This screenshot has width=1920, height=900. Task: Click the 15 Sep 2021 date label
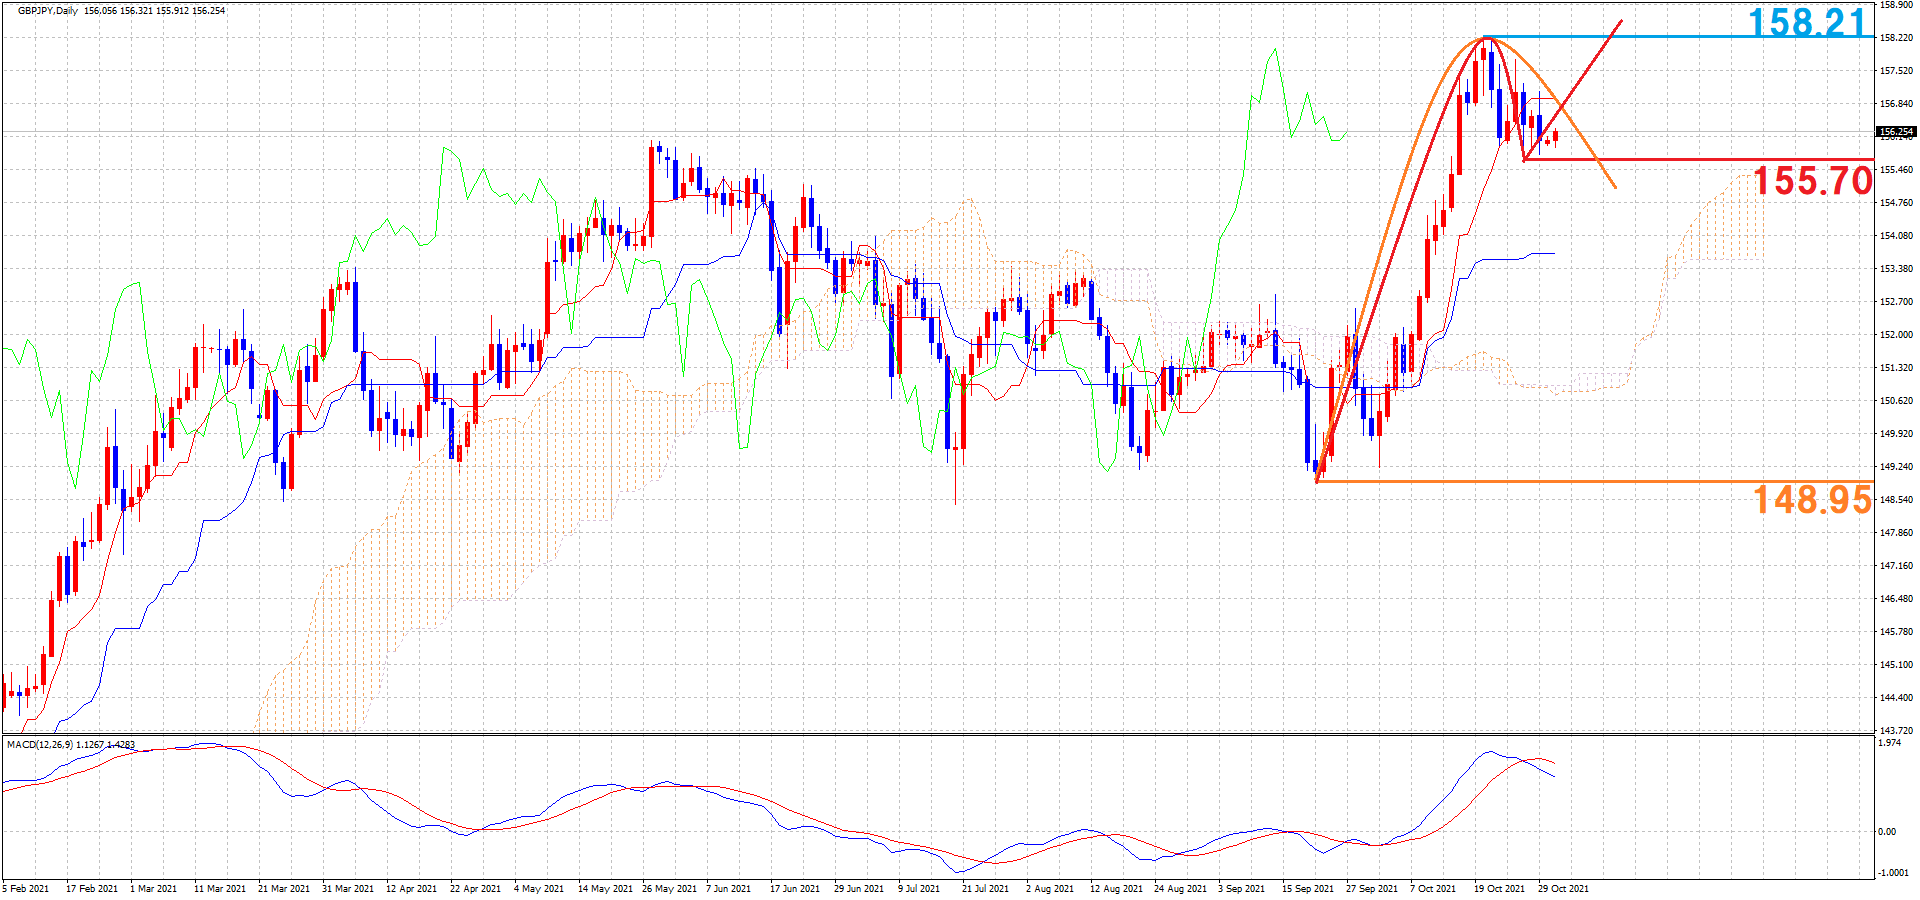1307,888
